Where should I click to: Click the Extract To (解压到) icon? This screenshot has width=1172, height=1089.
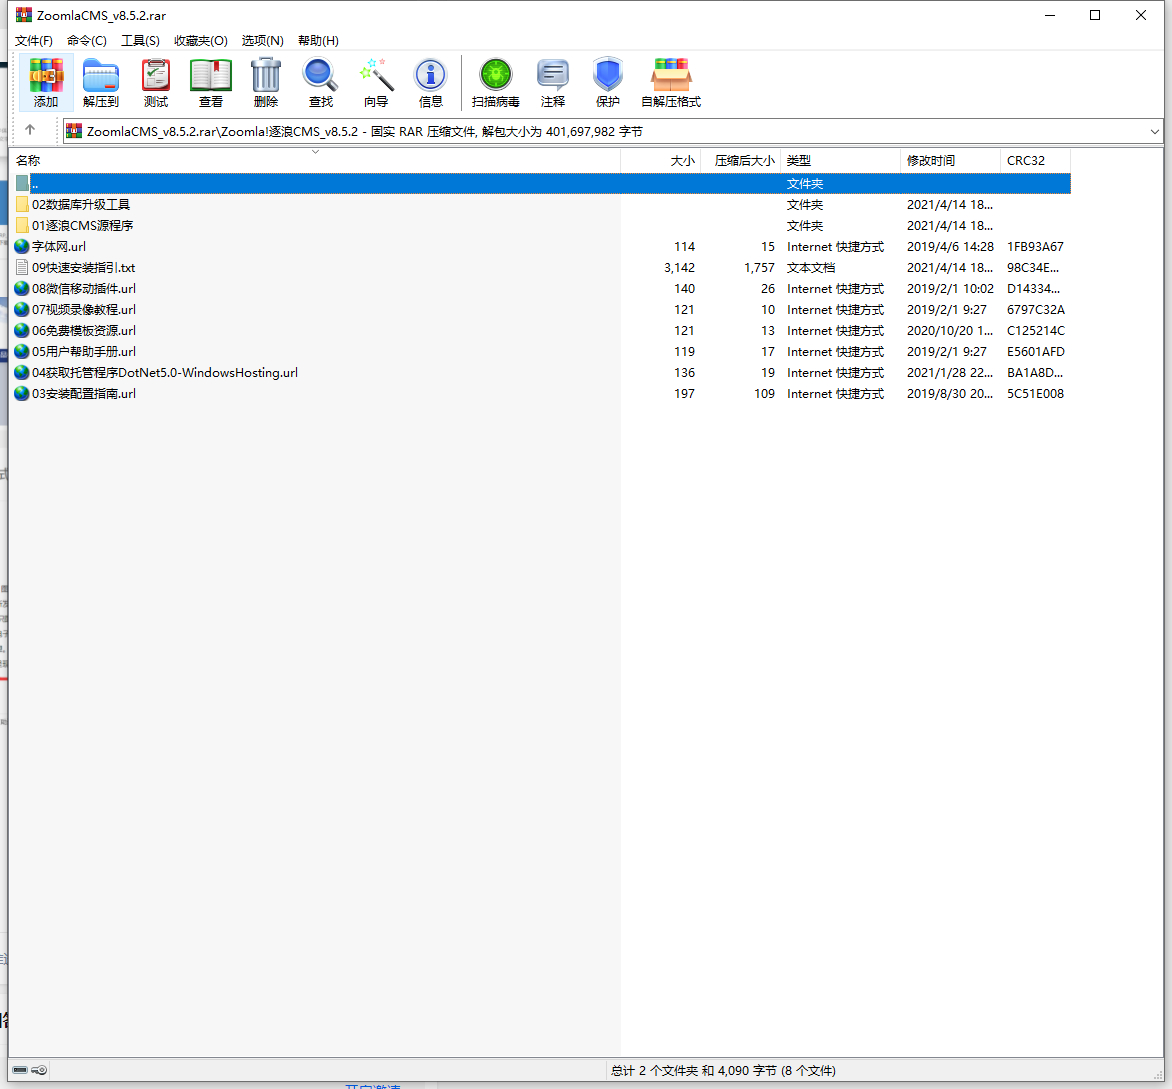click(x=101, y=83)
